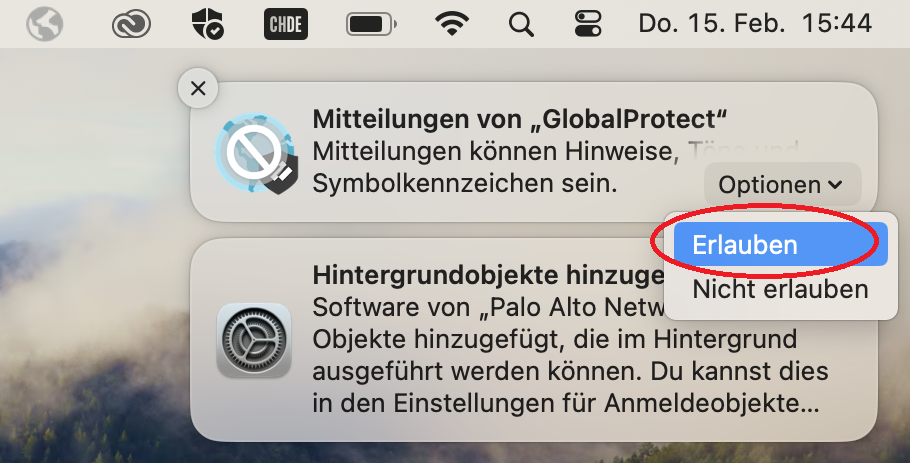Open the Creative Cloud menu bar icon
This screenshot has height=463, width=910.
tap(131, 25)
